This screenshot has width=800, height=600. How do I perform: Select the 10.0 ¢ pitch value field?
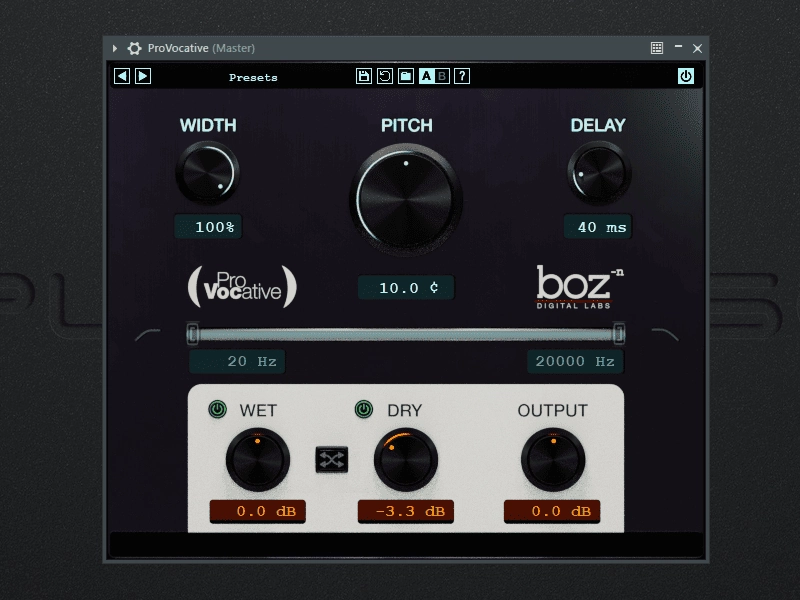(x=406, y=287)
